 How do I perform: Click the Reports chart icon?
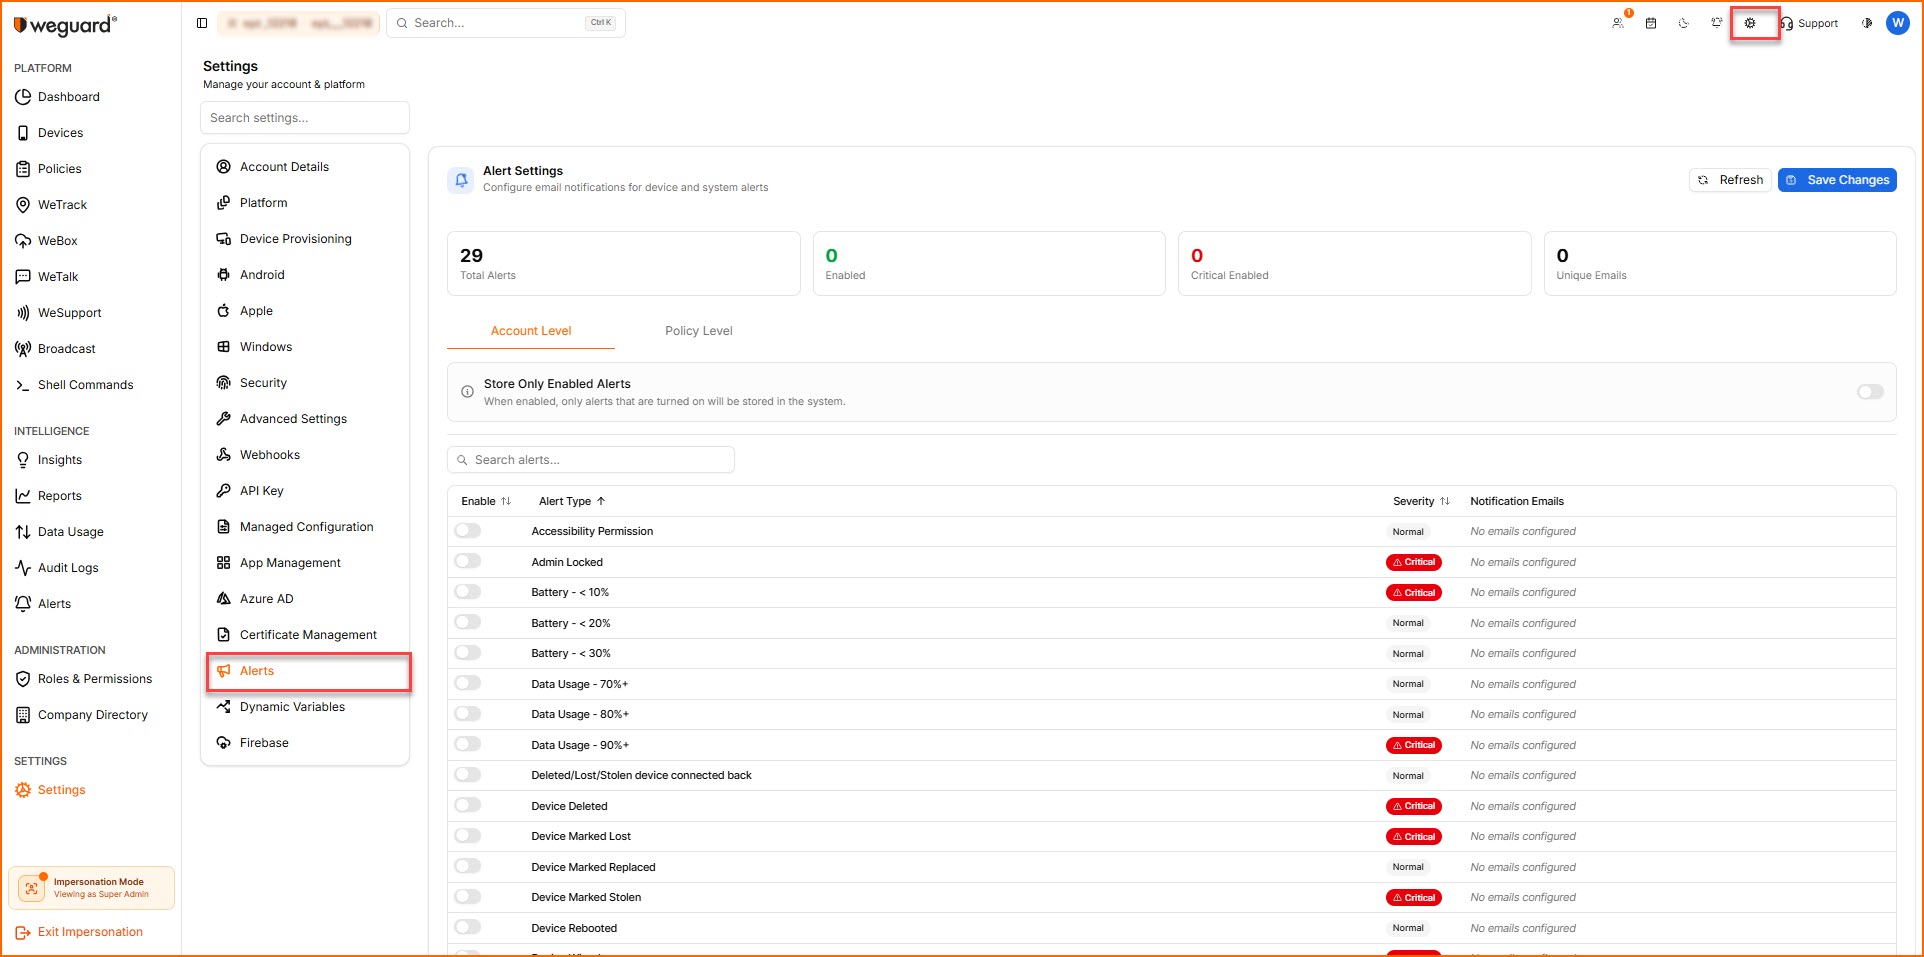click(x=23, y=496)
